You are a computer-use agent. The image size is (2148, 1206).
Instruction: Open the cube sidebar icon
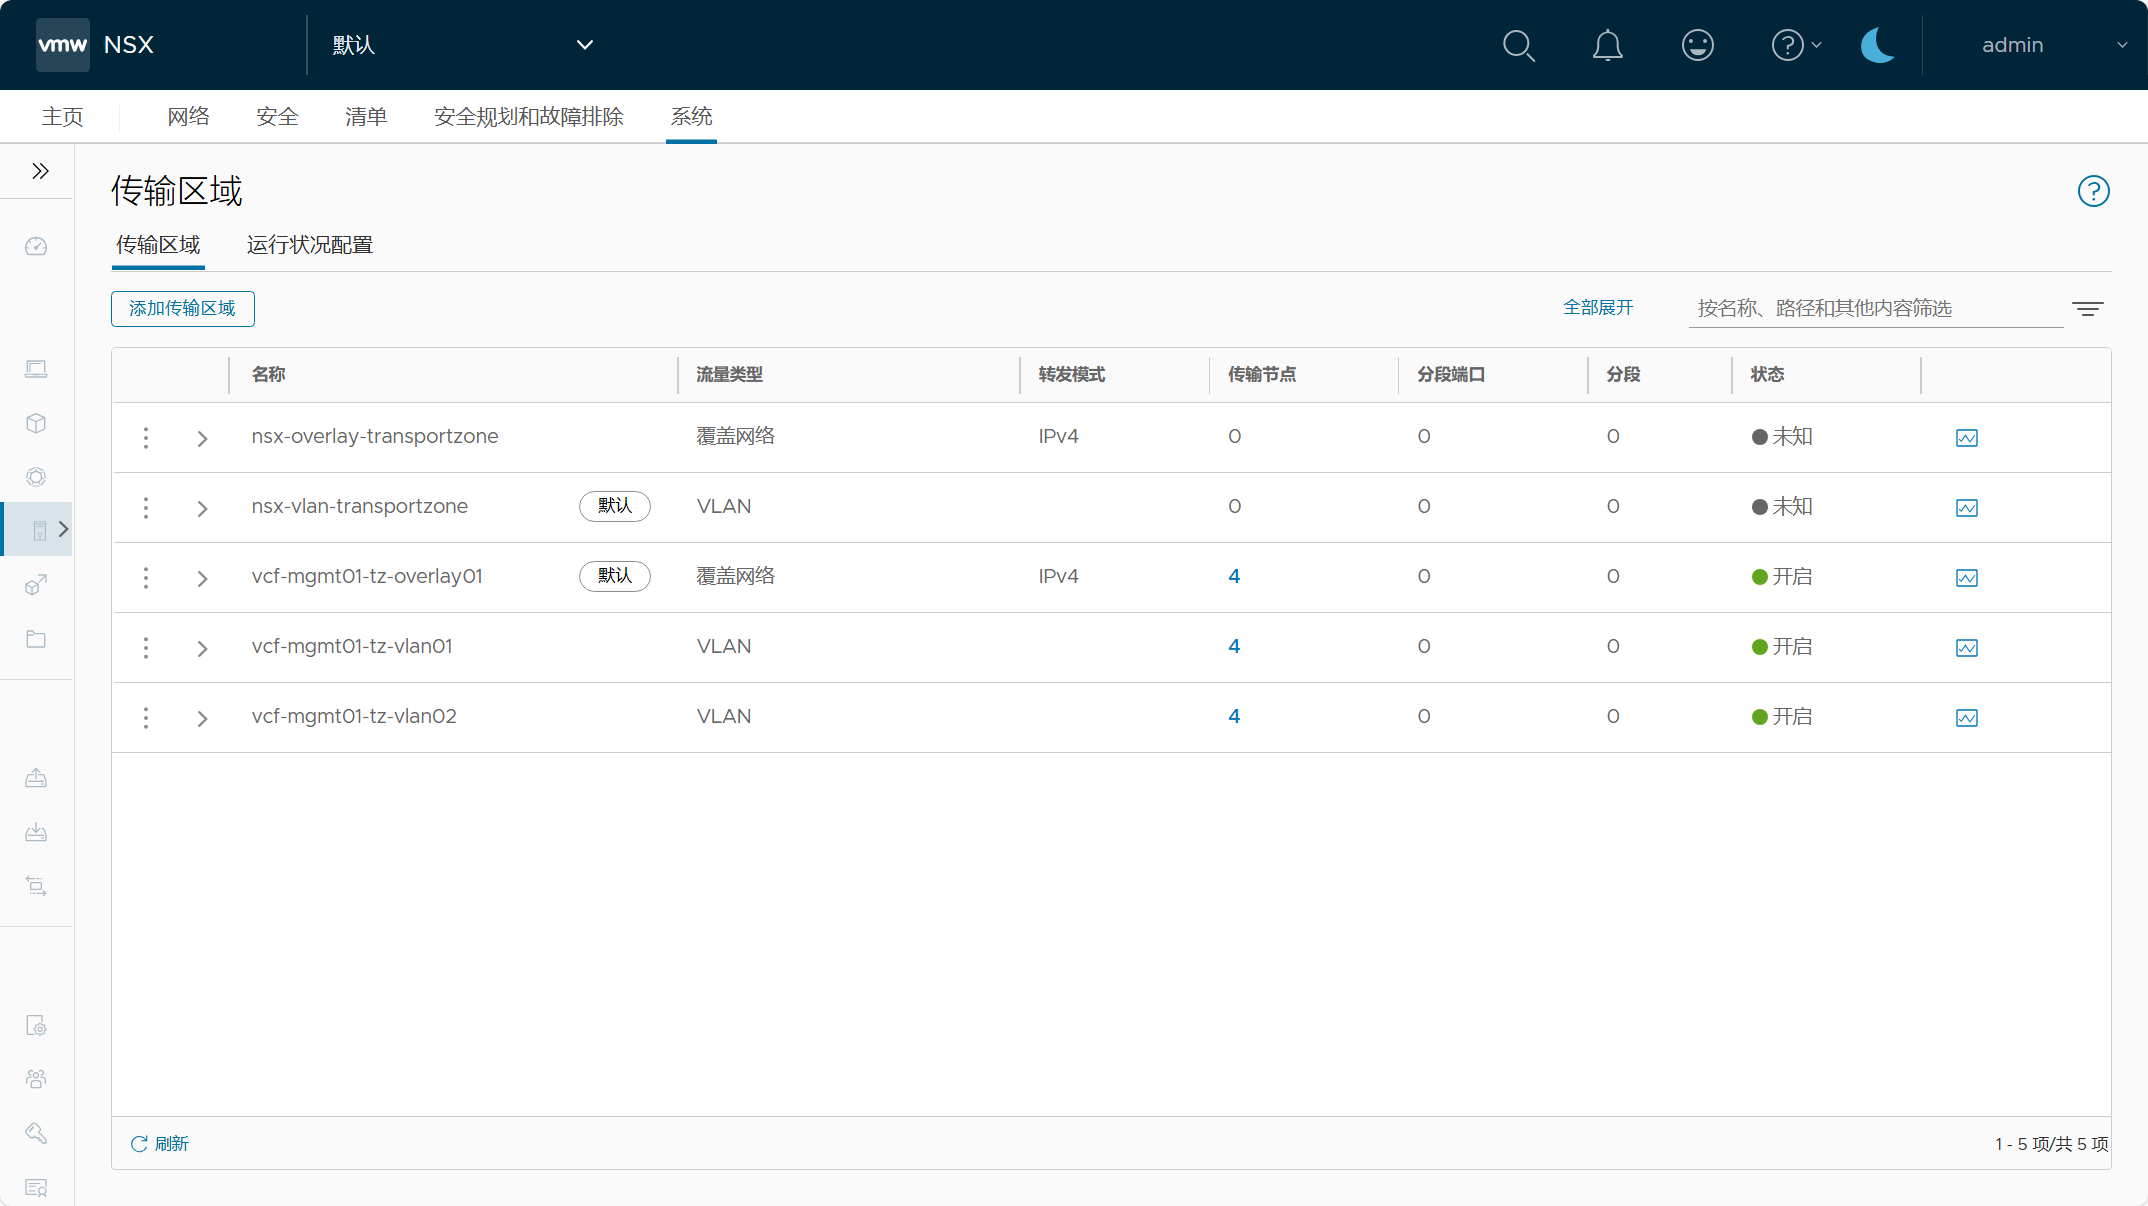point(36,423)
